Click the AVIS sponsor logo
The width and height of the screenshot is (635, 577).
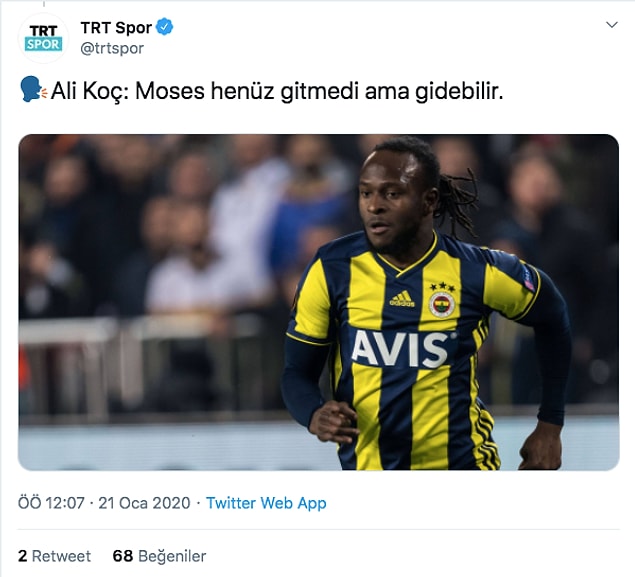click(400, 349)
